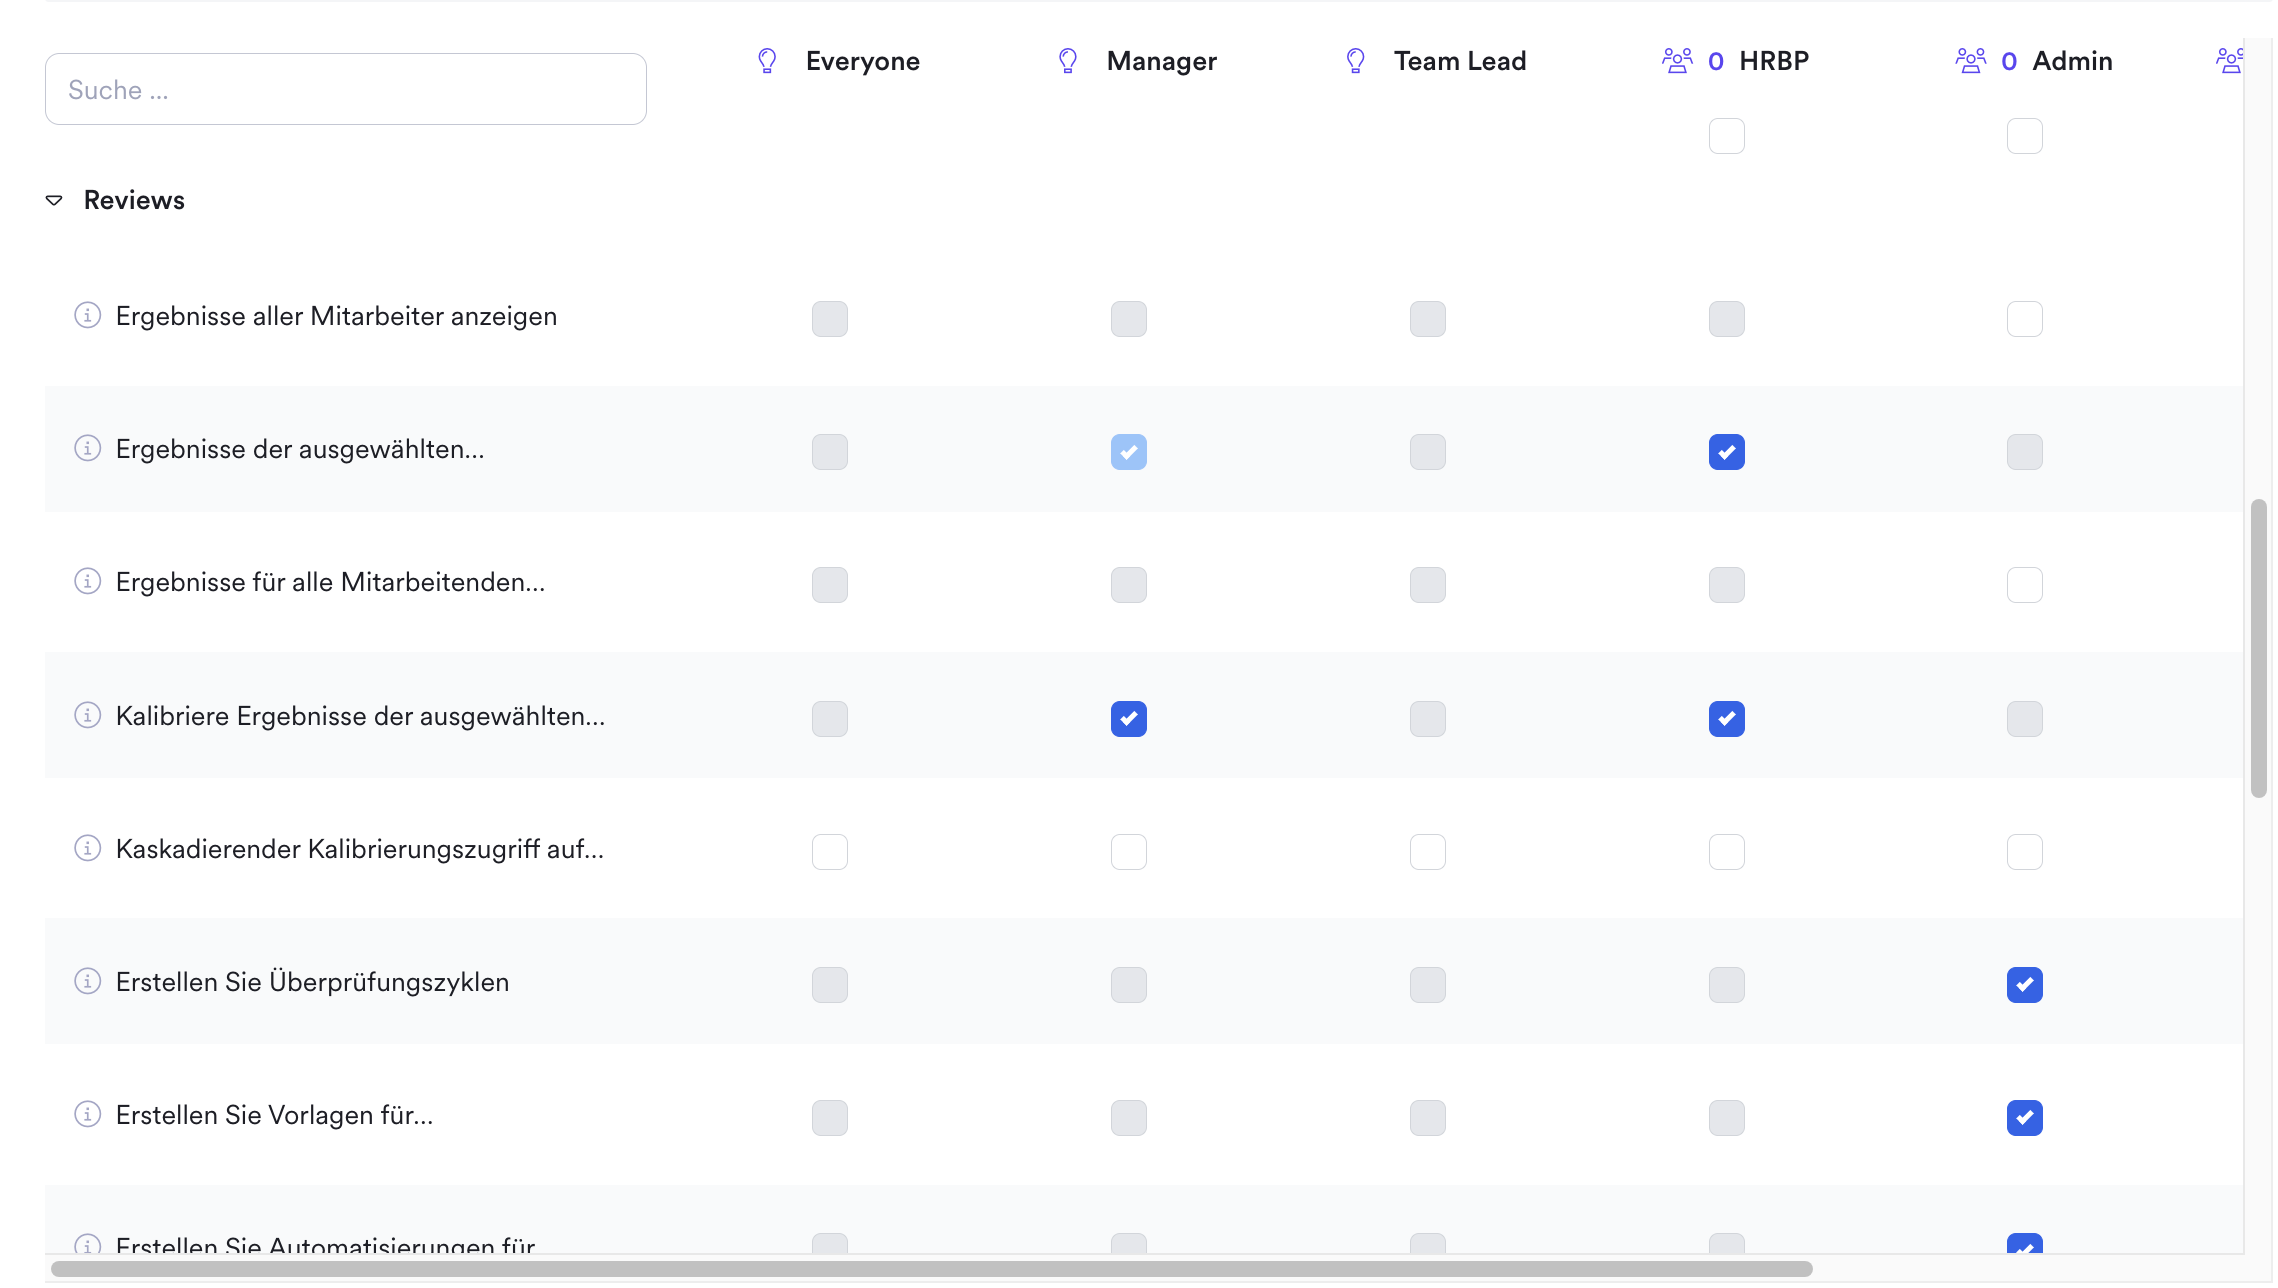Viewport: 2278px width, 1288px height.
Task: Check Manager for Kaskadierender Kalibrierungszugriff
Action: click(x=1129, y=852)
